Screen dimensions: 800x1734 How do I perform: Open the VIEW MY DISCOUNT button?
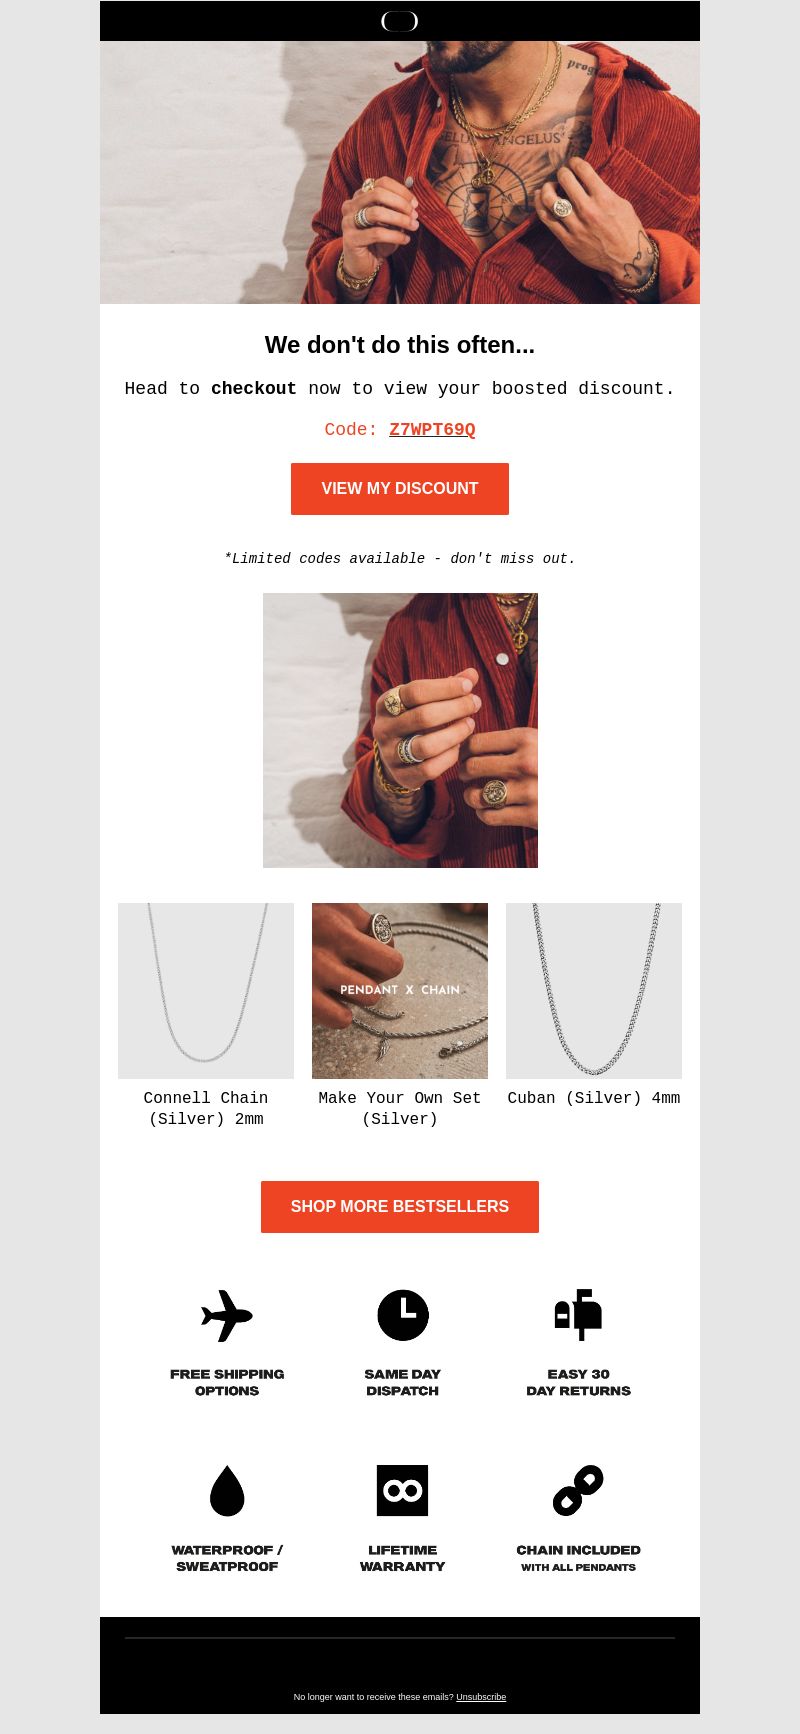tap(400, 489)
